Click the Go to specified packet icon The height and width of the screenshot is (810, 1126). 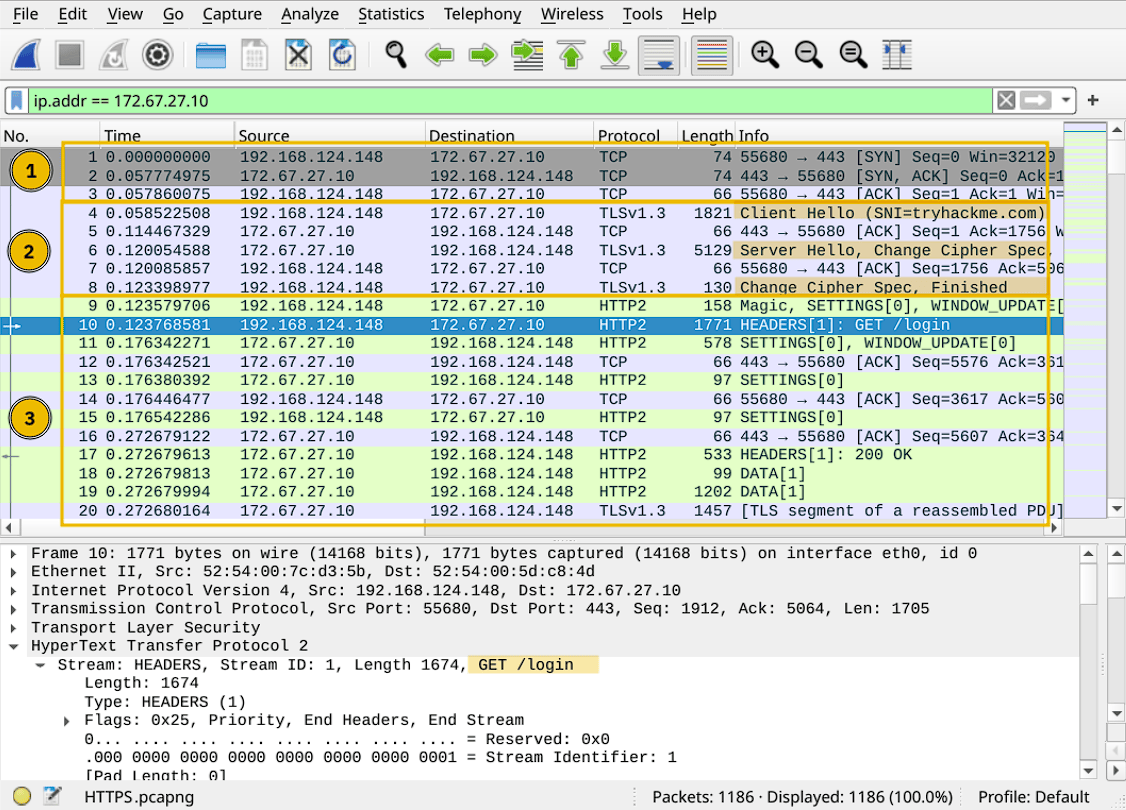[527, 55]
